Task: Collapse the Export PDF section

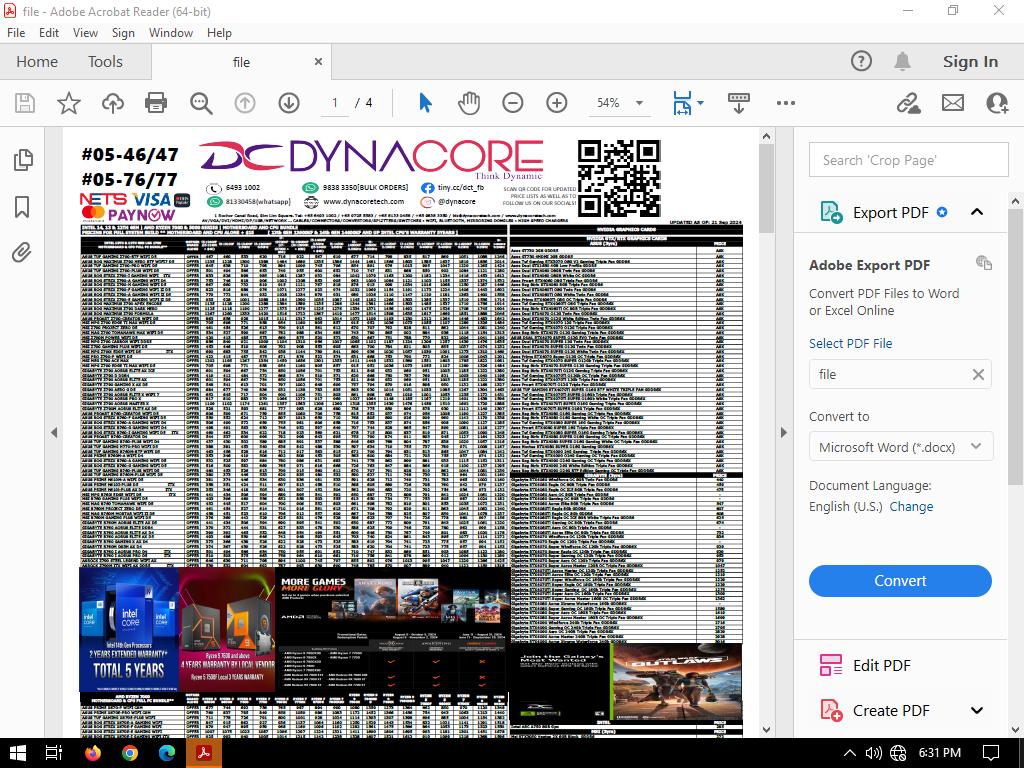Action: (977, 212)
